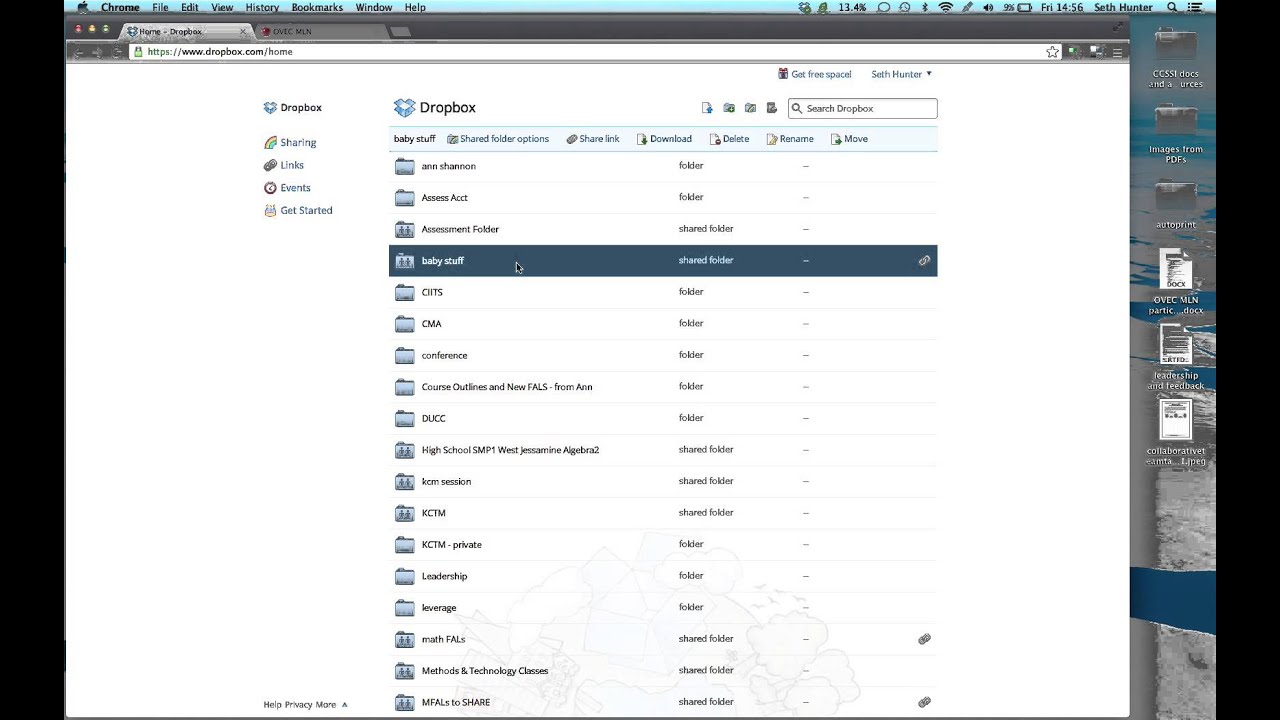Open the DUCC folder

433,419
